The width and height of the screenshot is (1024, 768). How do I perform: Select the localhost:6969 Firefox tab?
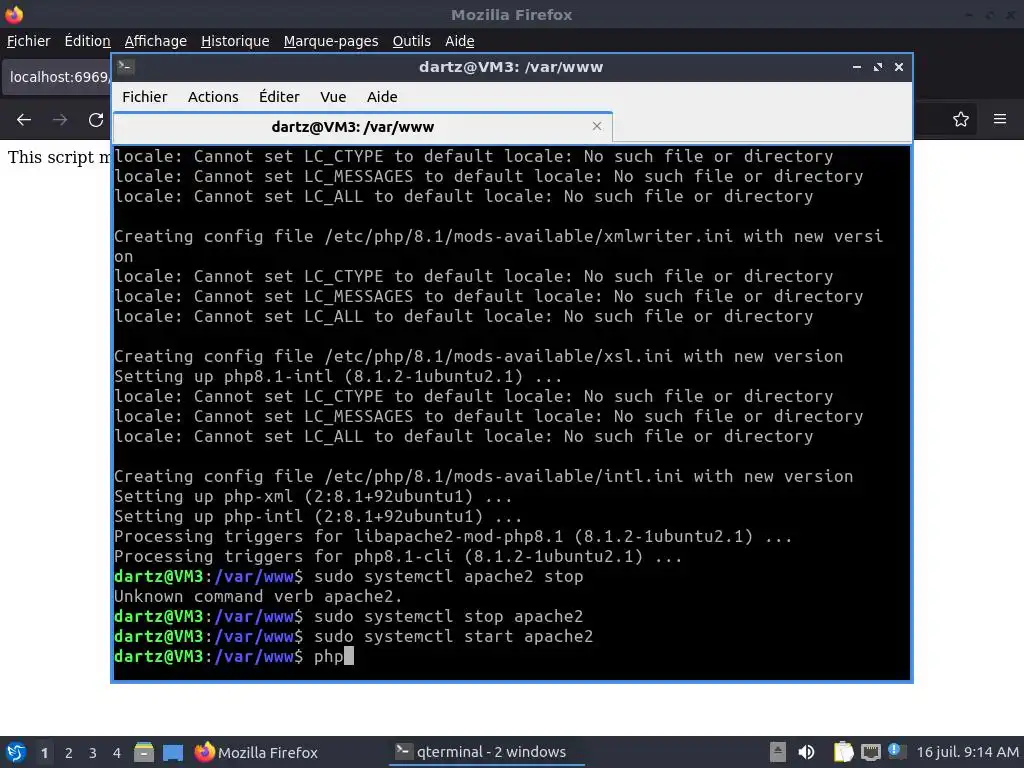(57, 77)
